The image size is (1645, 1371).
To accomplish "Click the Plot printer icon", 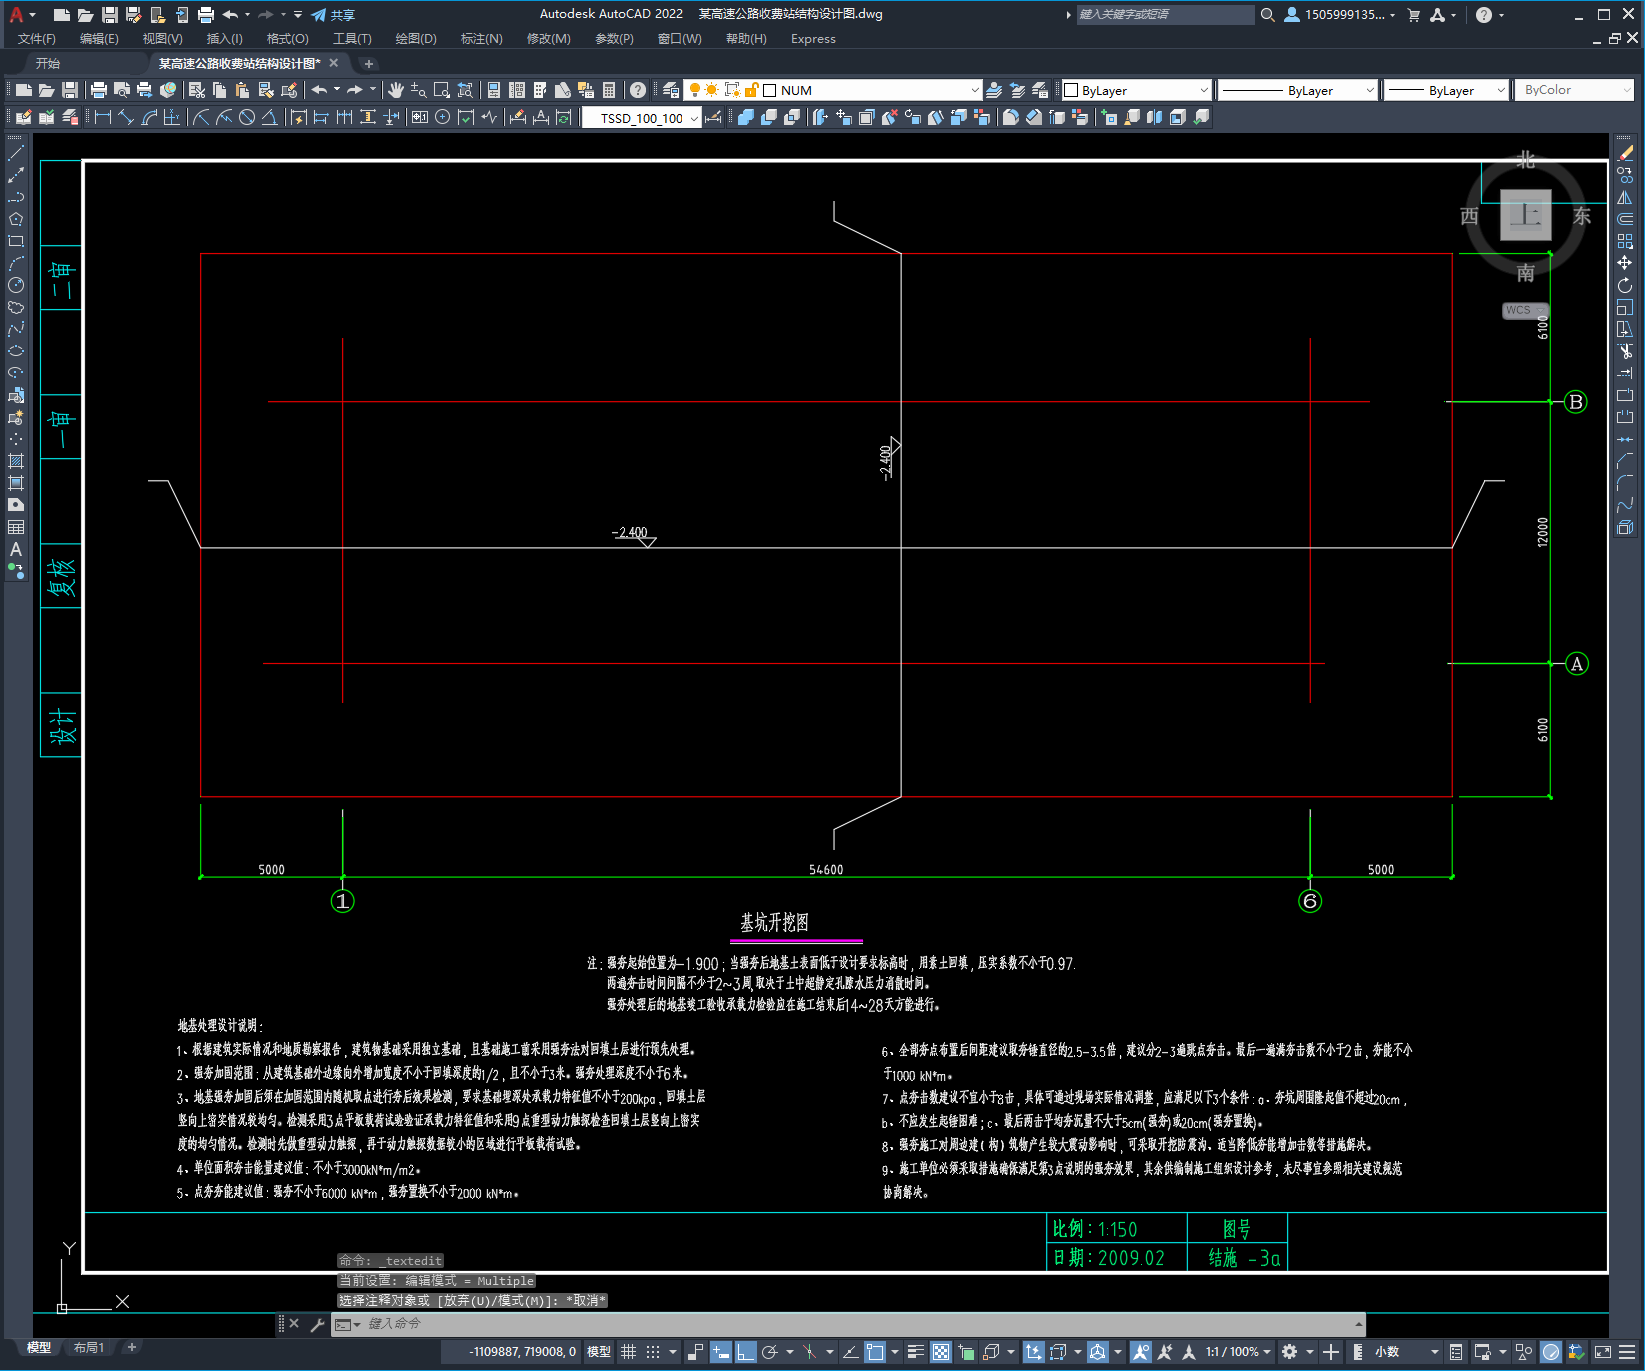I will coord(99,90).
